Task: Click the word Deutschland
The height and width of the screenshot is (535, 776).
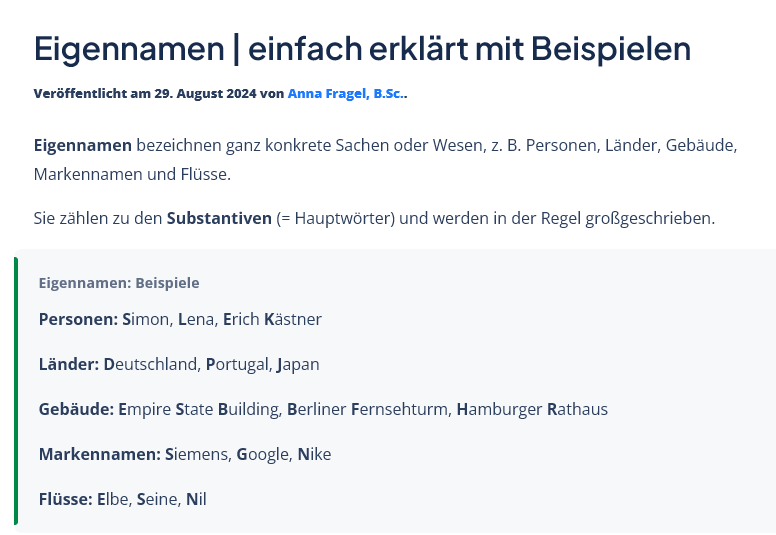Action: pyautogui.click(x=152, y=364)
